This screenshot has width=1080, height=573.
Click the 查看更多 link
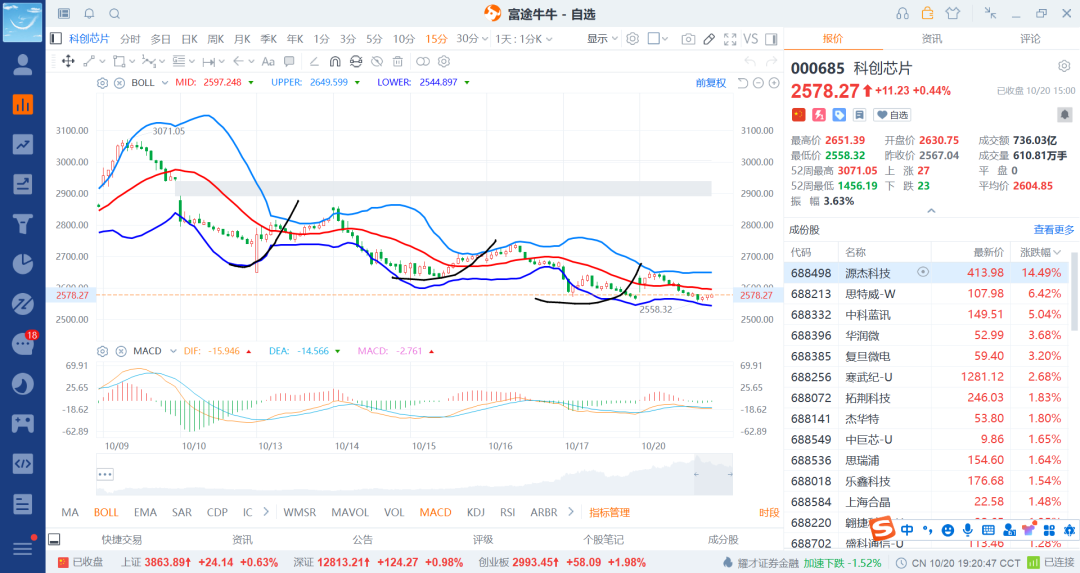coord(1053,230)
